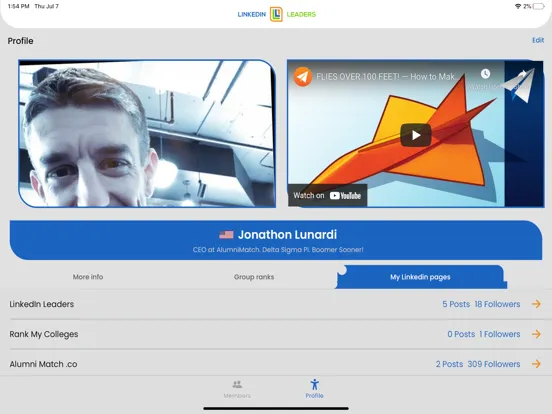Tap the Edit profile link
552x414 pixels.
(x=538, y=40)
